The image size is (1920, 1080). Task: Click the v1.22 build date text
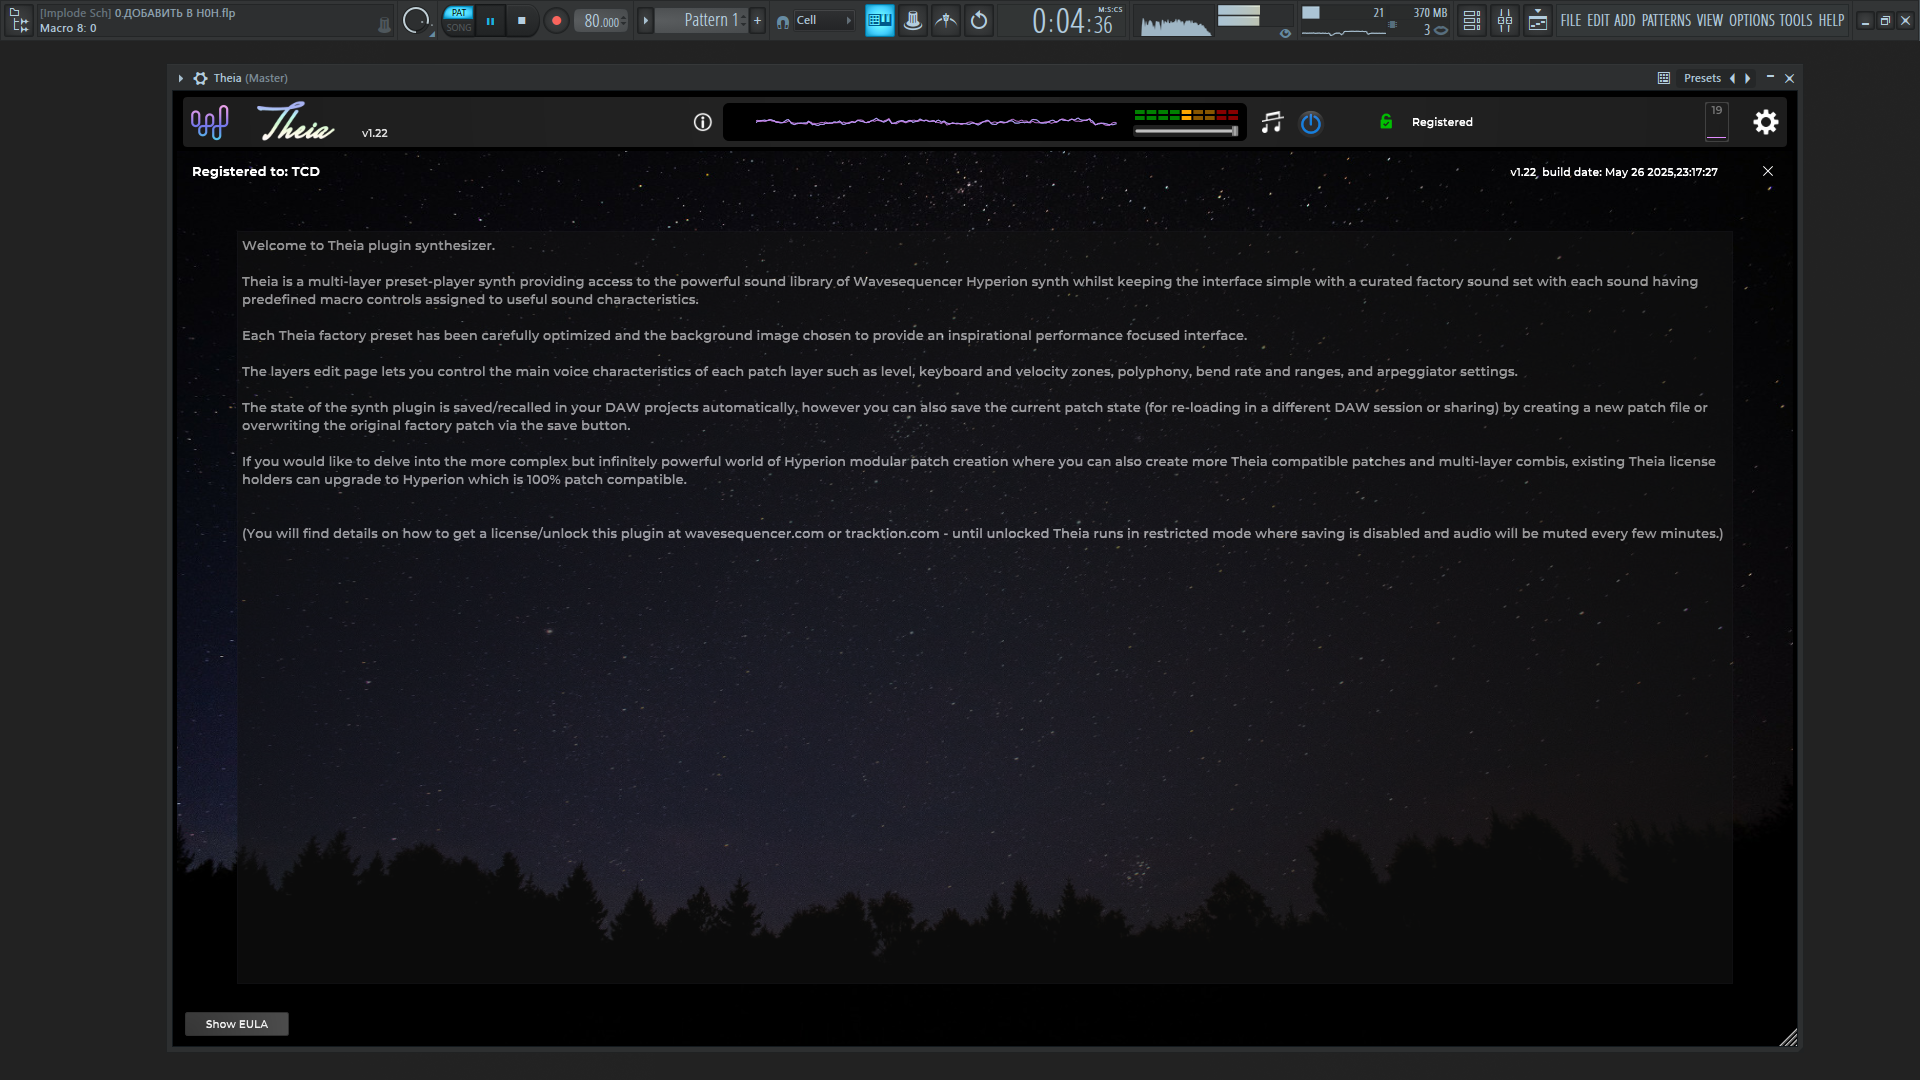pos(1614,172)
